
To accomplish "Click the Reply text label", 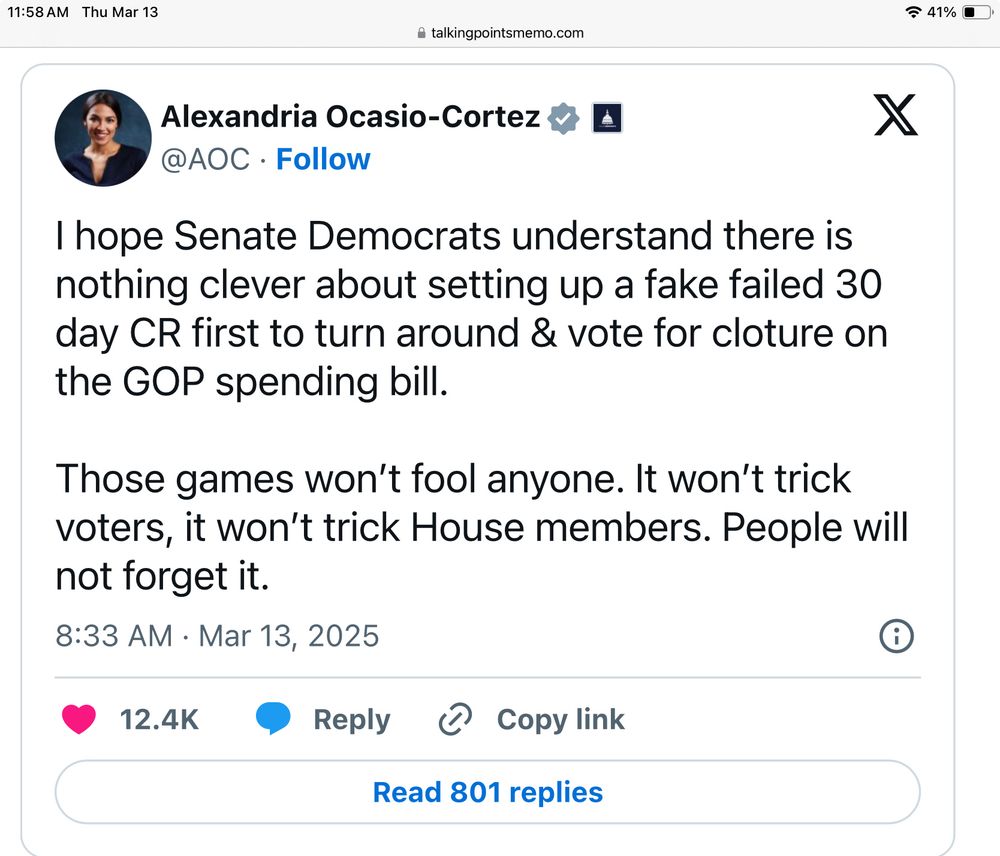I will pyautogui.click(x=351, y=719).
